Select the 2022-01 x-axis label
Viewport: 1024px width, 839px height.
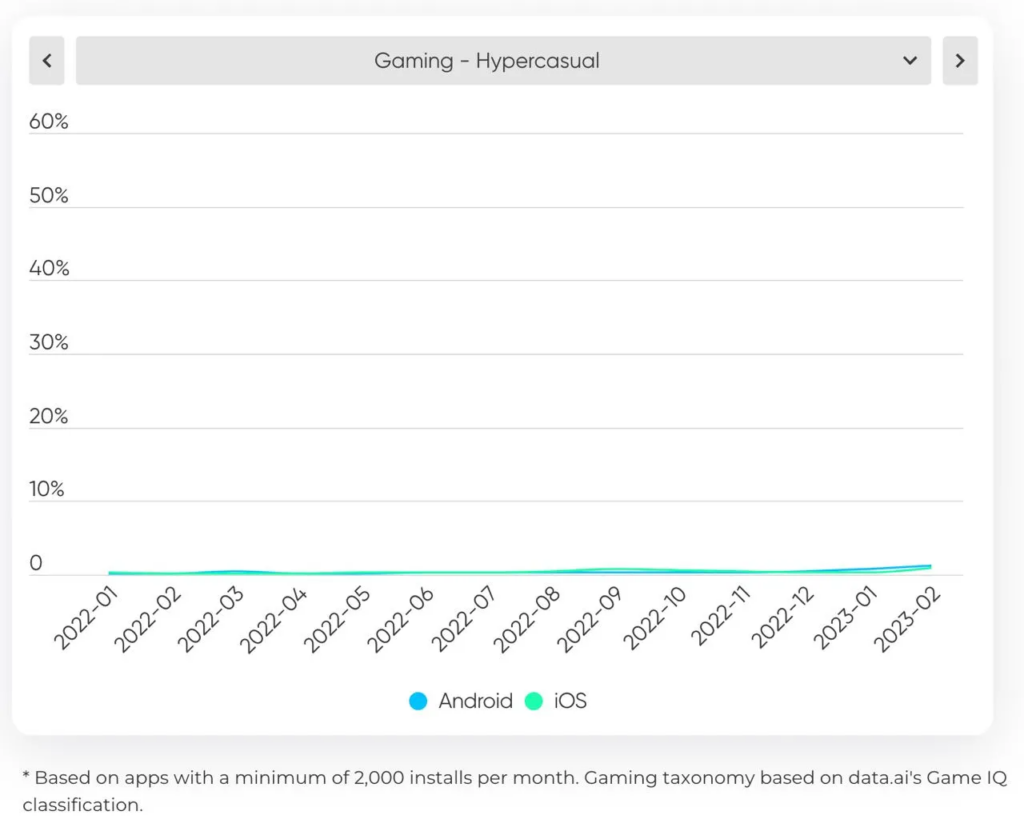click(x=85, y=621)
